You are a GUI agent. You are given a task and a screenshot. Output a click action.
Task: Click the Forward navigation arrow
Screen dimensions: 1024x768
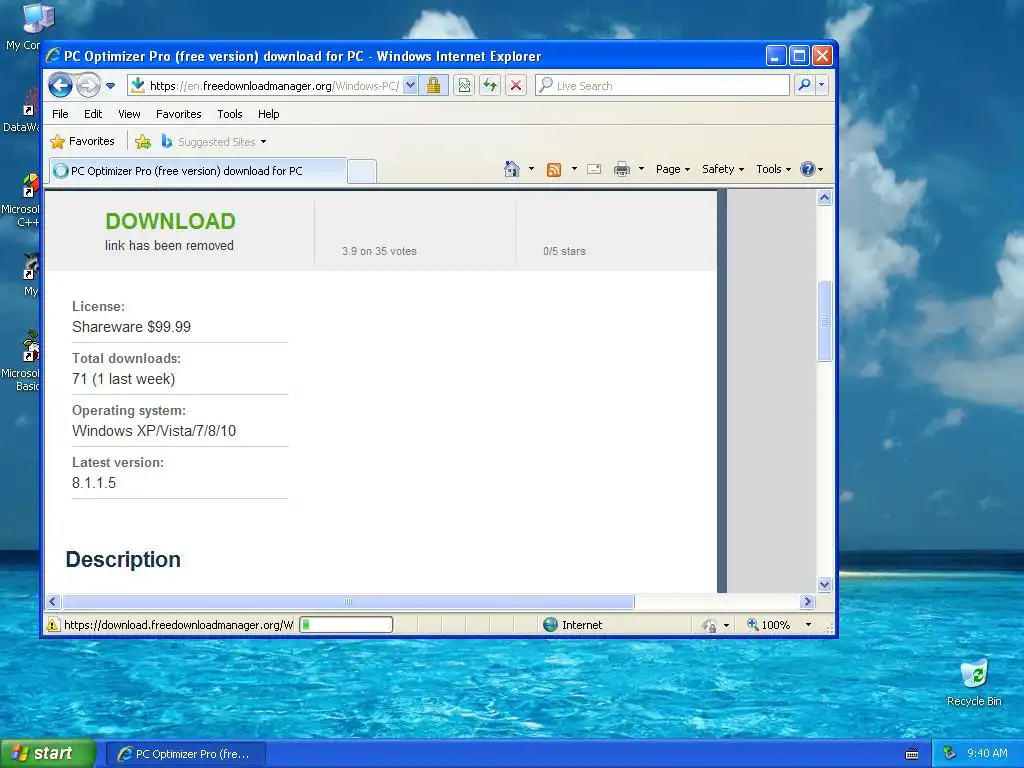coord(88,85)
